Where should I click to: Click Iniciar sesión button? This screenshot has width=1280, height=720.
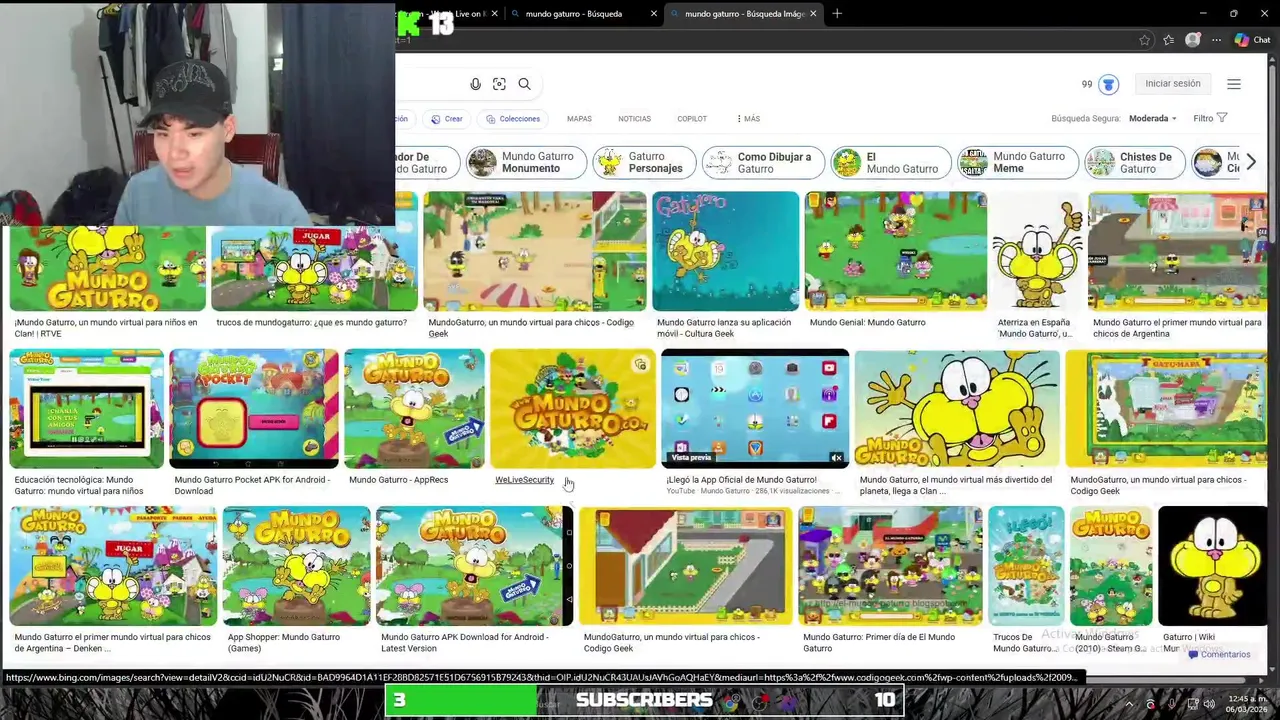pyautogui.click(x=1172, y=84)
